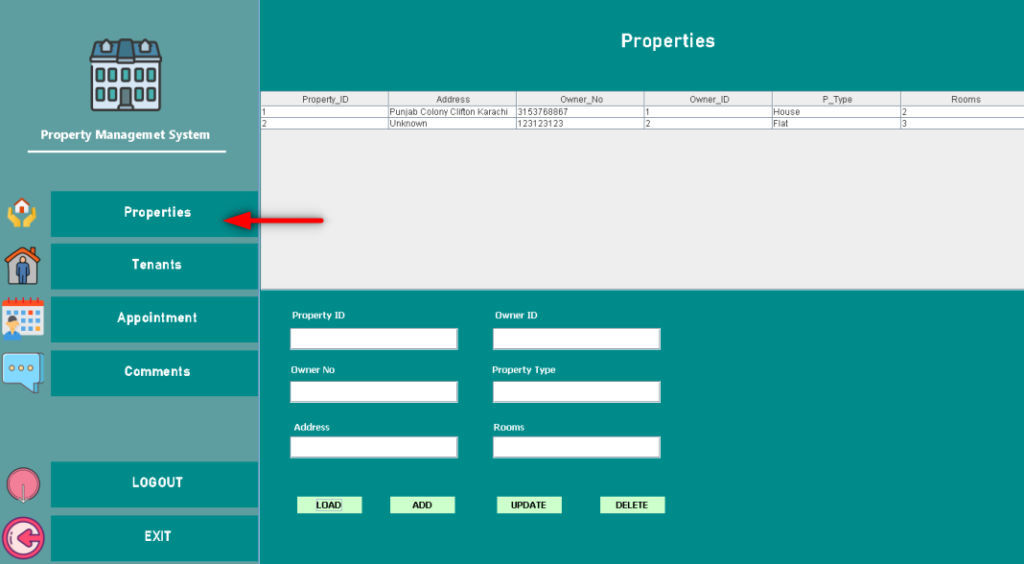
Task: Click the Property_ID column header
Action: pos(325,99)
